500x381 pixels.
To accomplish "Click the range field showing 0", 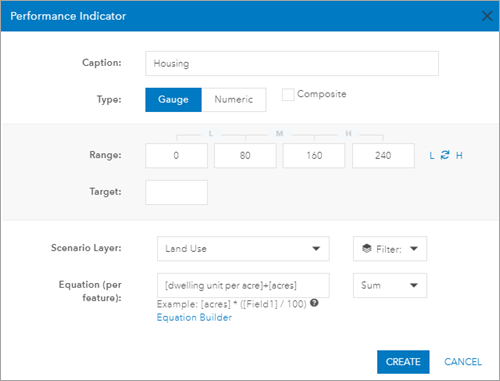I will (x=176, y=156).
